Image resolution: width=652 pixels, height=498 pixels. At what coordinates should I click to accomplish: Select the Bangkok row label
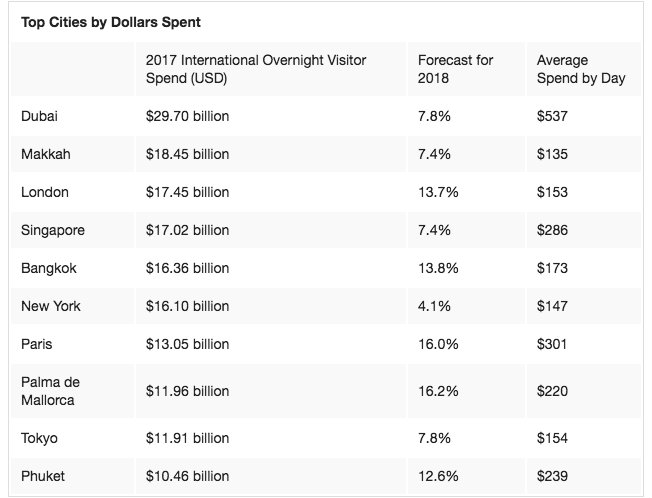[x=49, y=268]
